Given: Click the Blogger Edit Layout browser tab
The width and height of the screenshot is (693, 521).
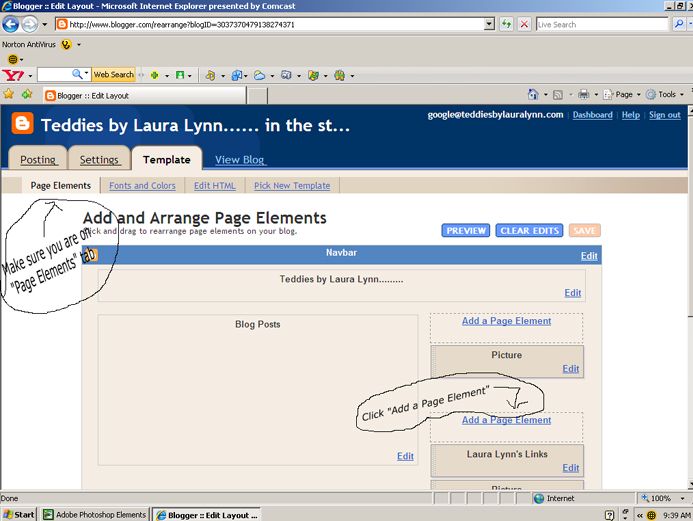Looking at the screenshot, I should tap(145, 95).
